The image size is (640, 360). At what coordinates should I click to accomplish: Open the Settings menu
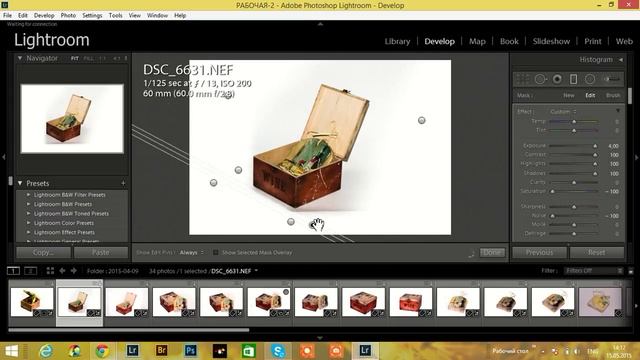click(x=92, y=15)
